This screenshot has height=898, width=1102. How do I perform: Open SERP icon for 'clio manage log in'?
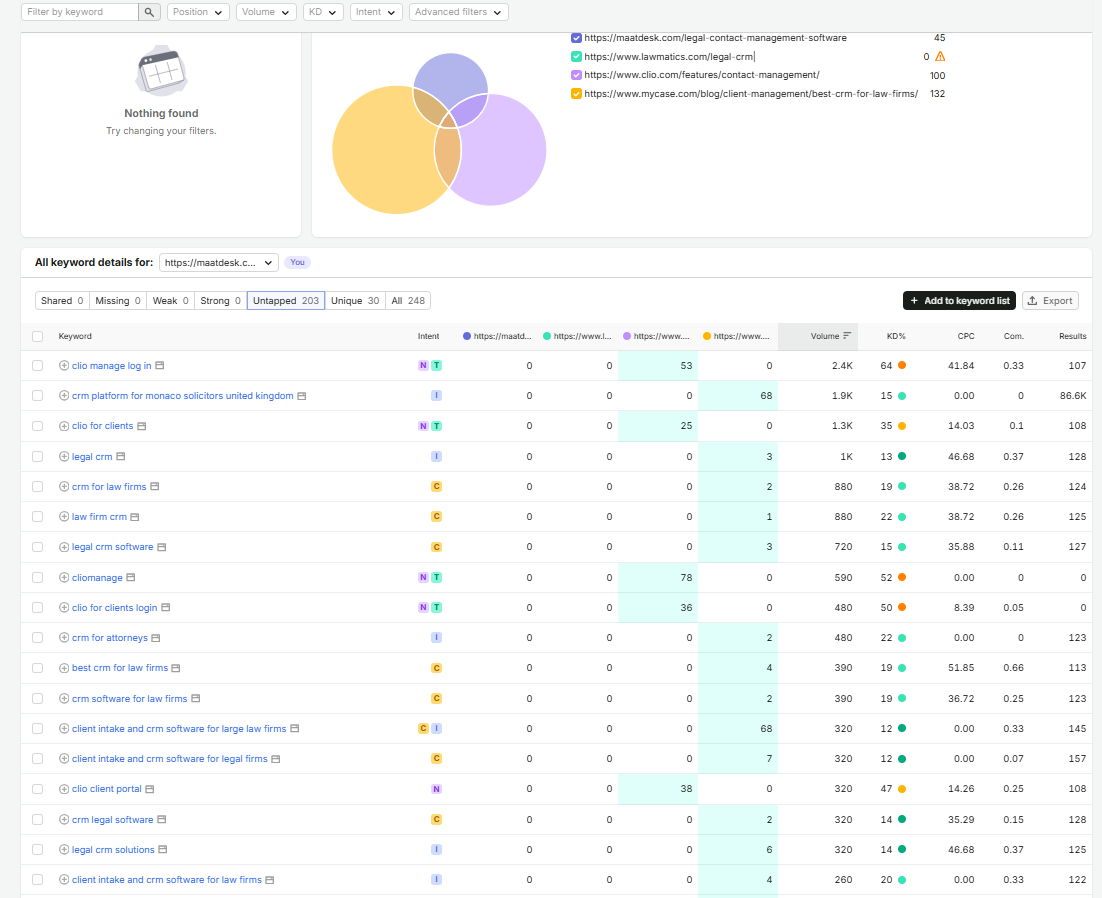[160, 365]
